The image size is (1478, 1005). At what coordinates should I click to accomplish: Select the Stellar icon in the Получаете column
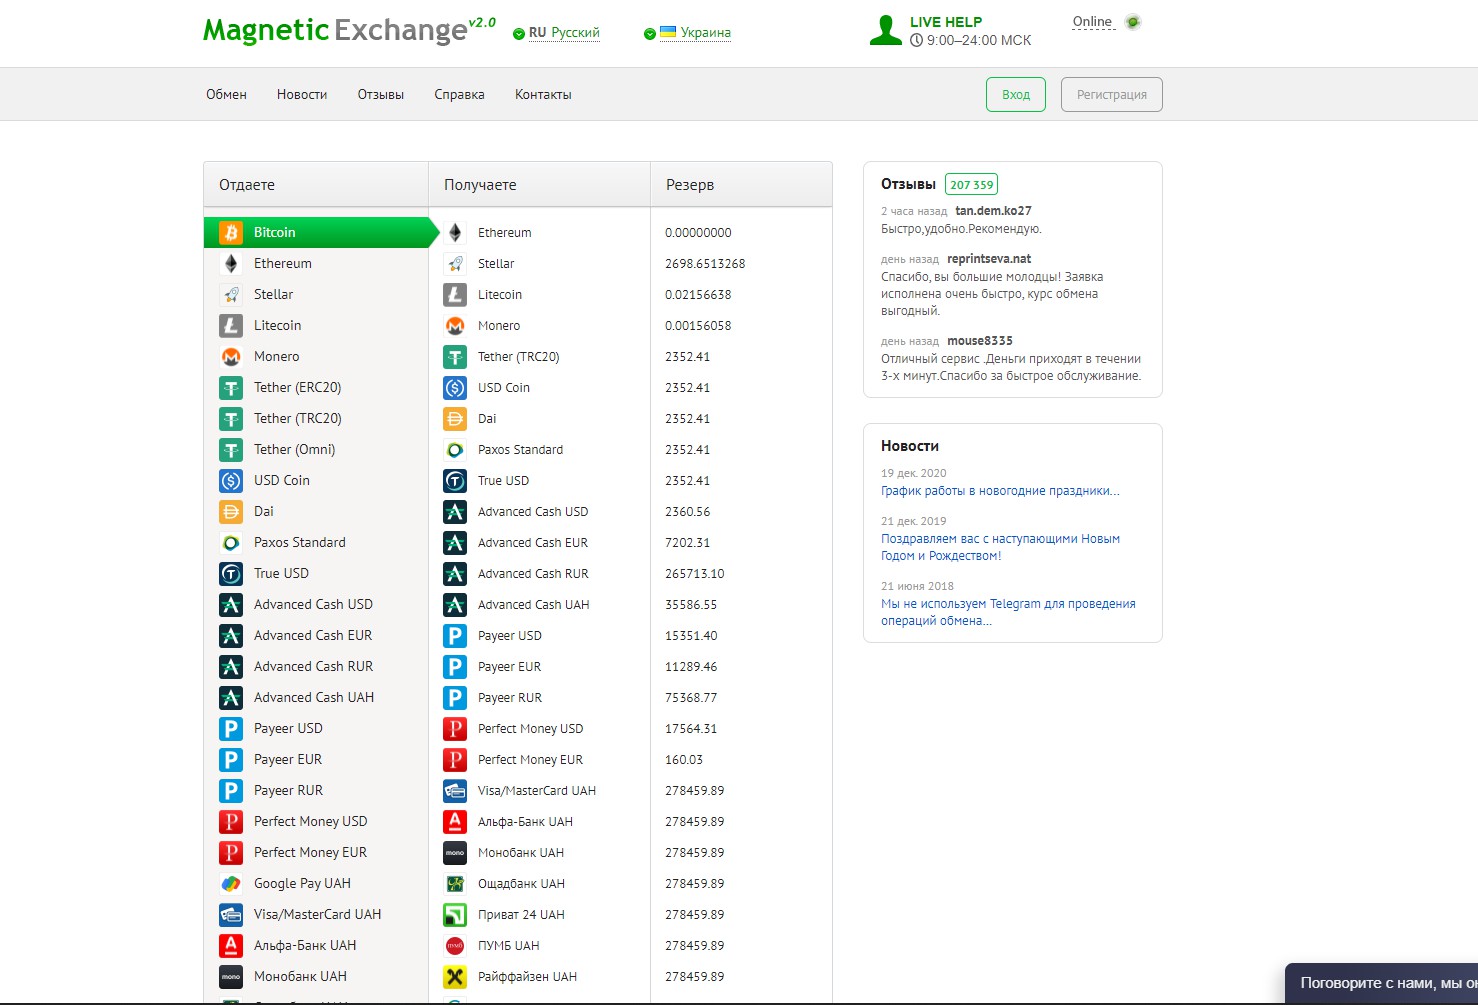click(455, 263)
